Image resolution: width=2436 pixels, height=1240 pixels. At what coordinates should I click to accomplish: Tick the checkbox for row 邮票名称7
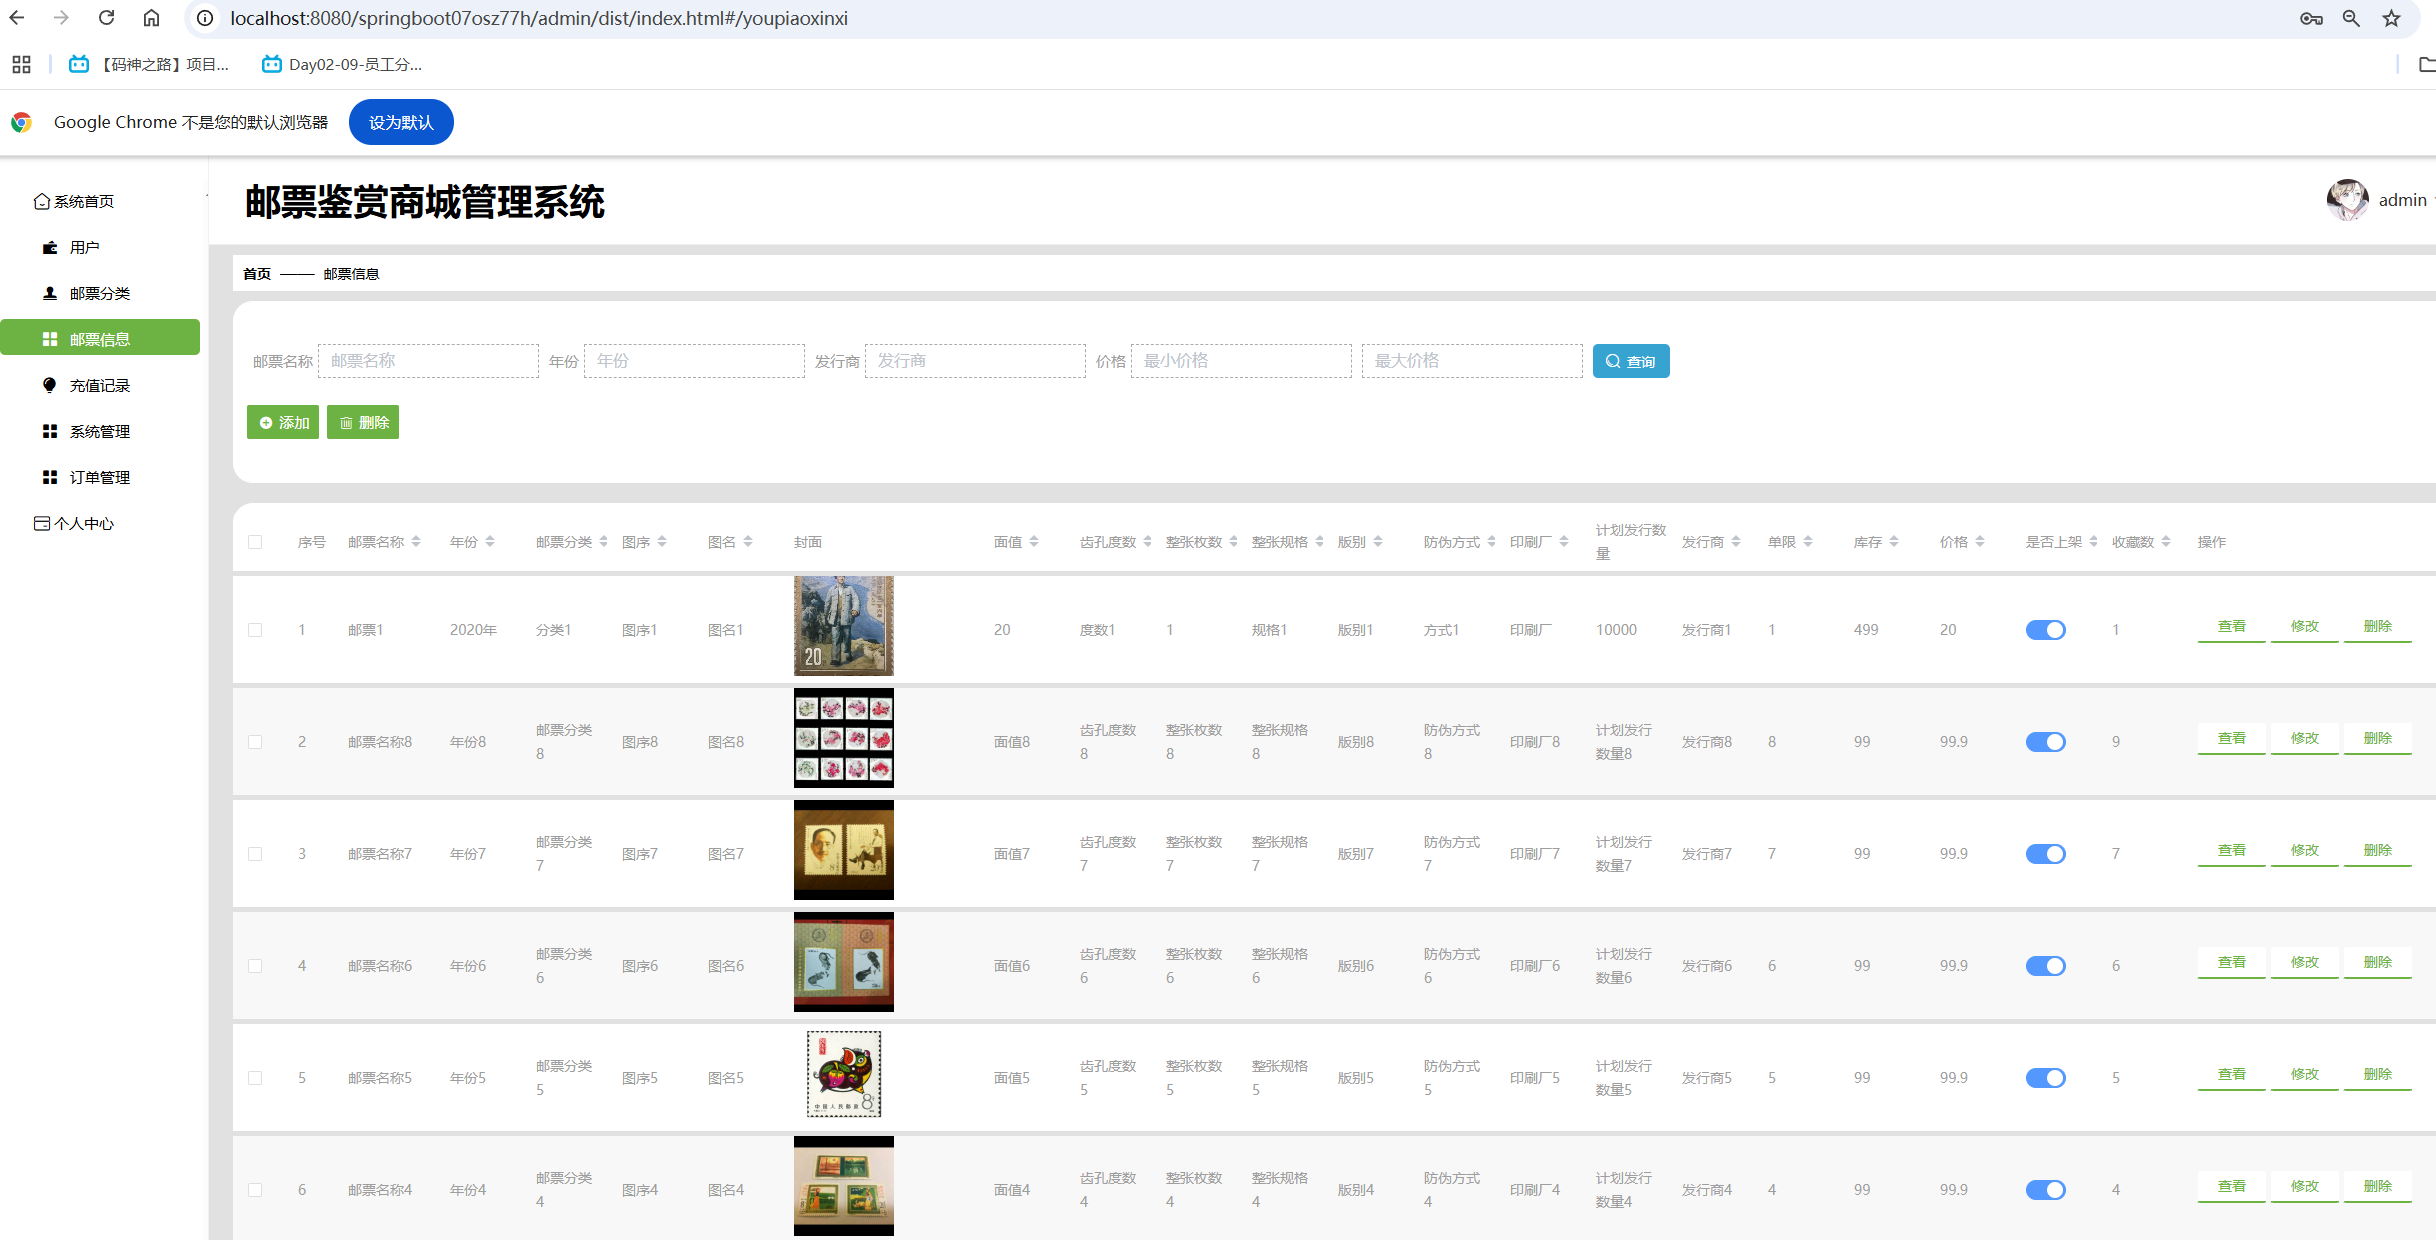click(255, 854)
